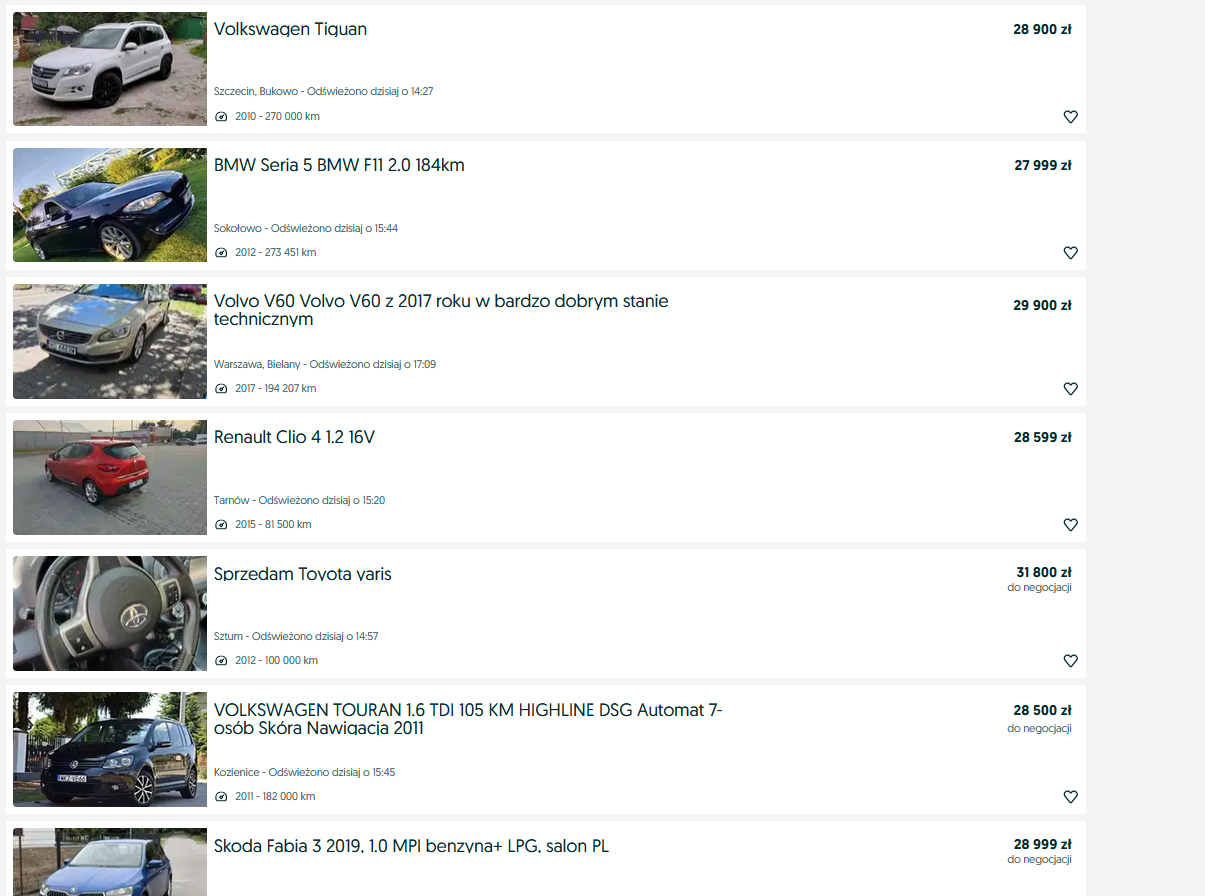Click text 2010 - 270 000 km

277,117
